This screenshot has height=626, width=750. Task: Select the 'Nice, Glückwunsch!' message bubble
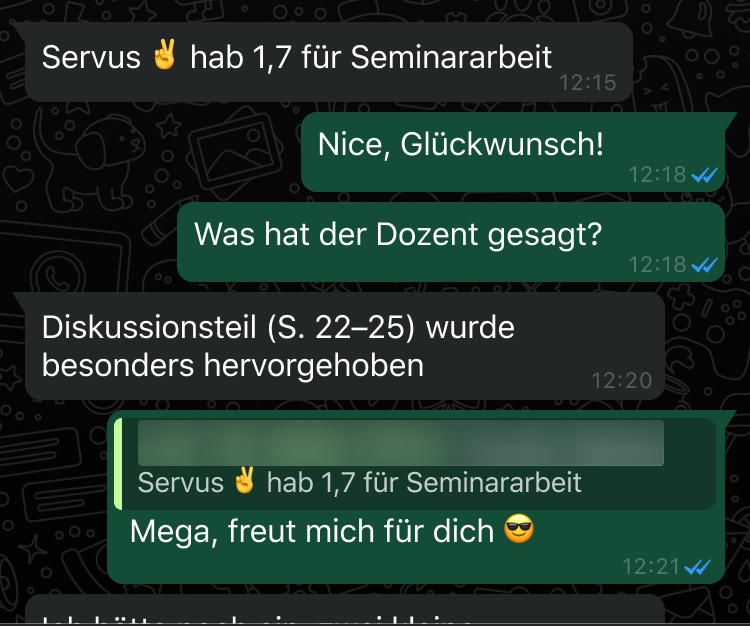coord(513,152)
